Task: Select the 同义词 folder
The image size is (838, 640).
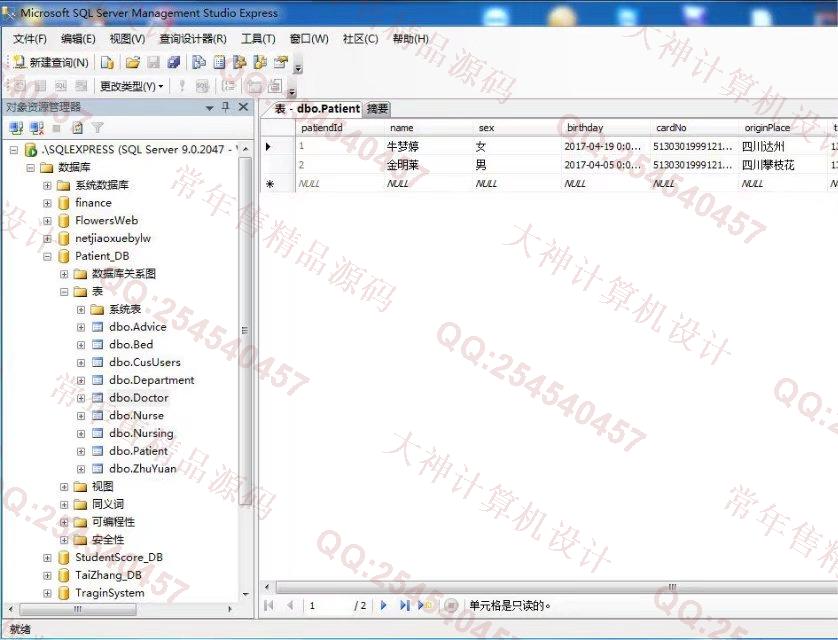Action: tap(107, 504)
